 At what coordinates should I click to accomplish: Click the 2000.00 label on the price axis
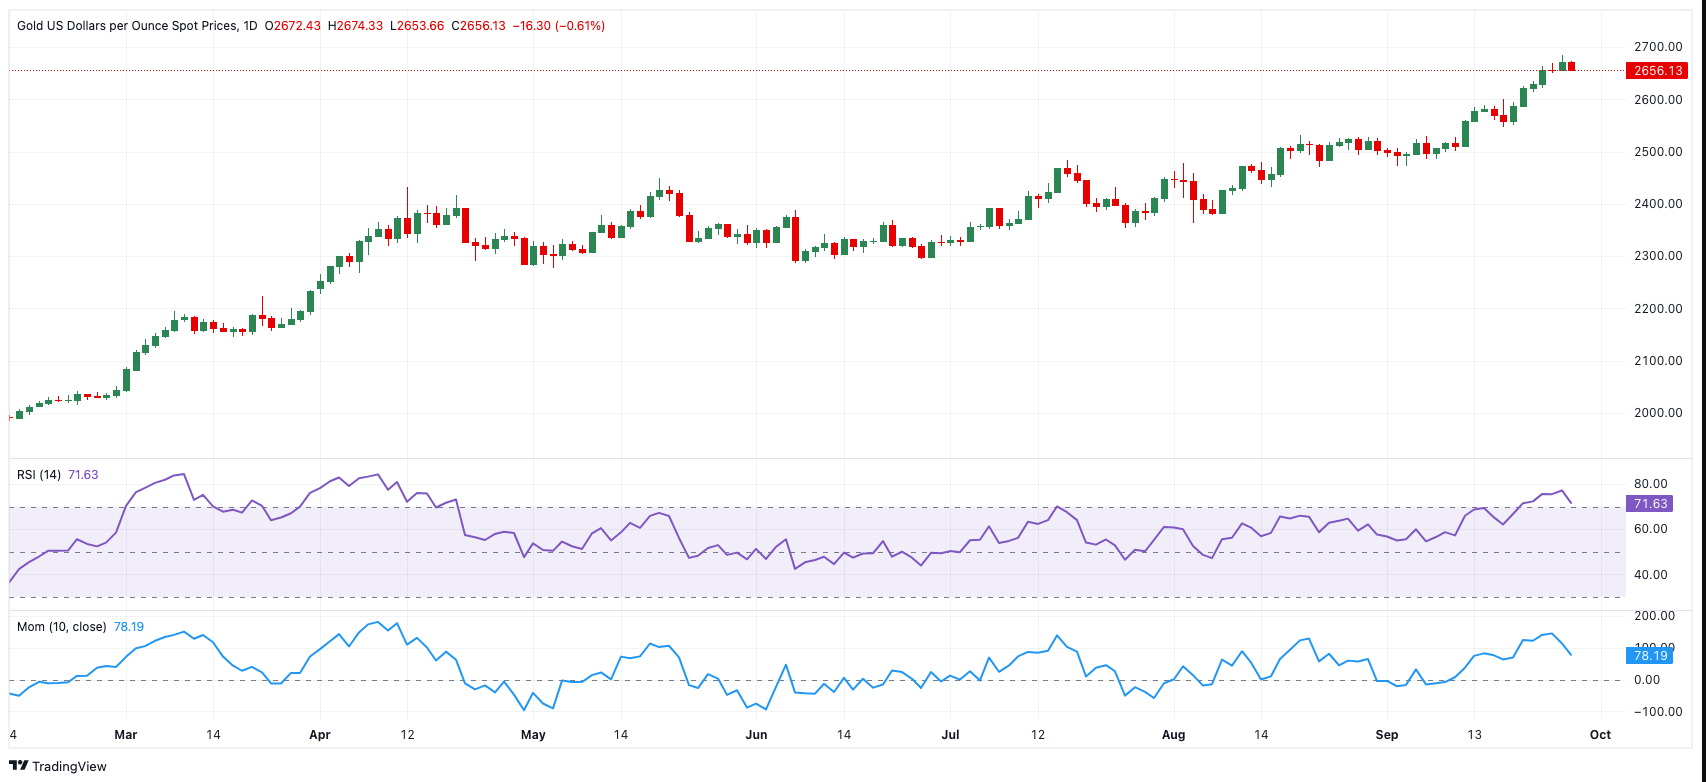pos(1657,412)
